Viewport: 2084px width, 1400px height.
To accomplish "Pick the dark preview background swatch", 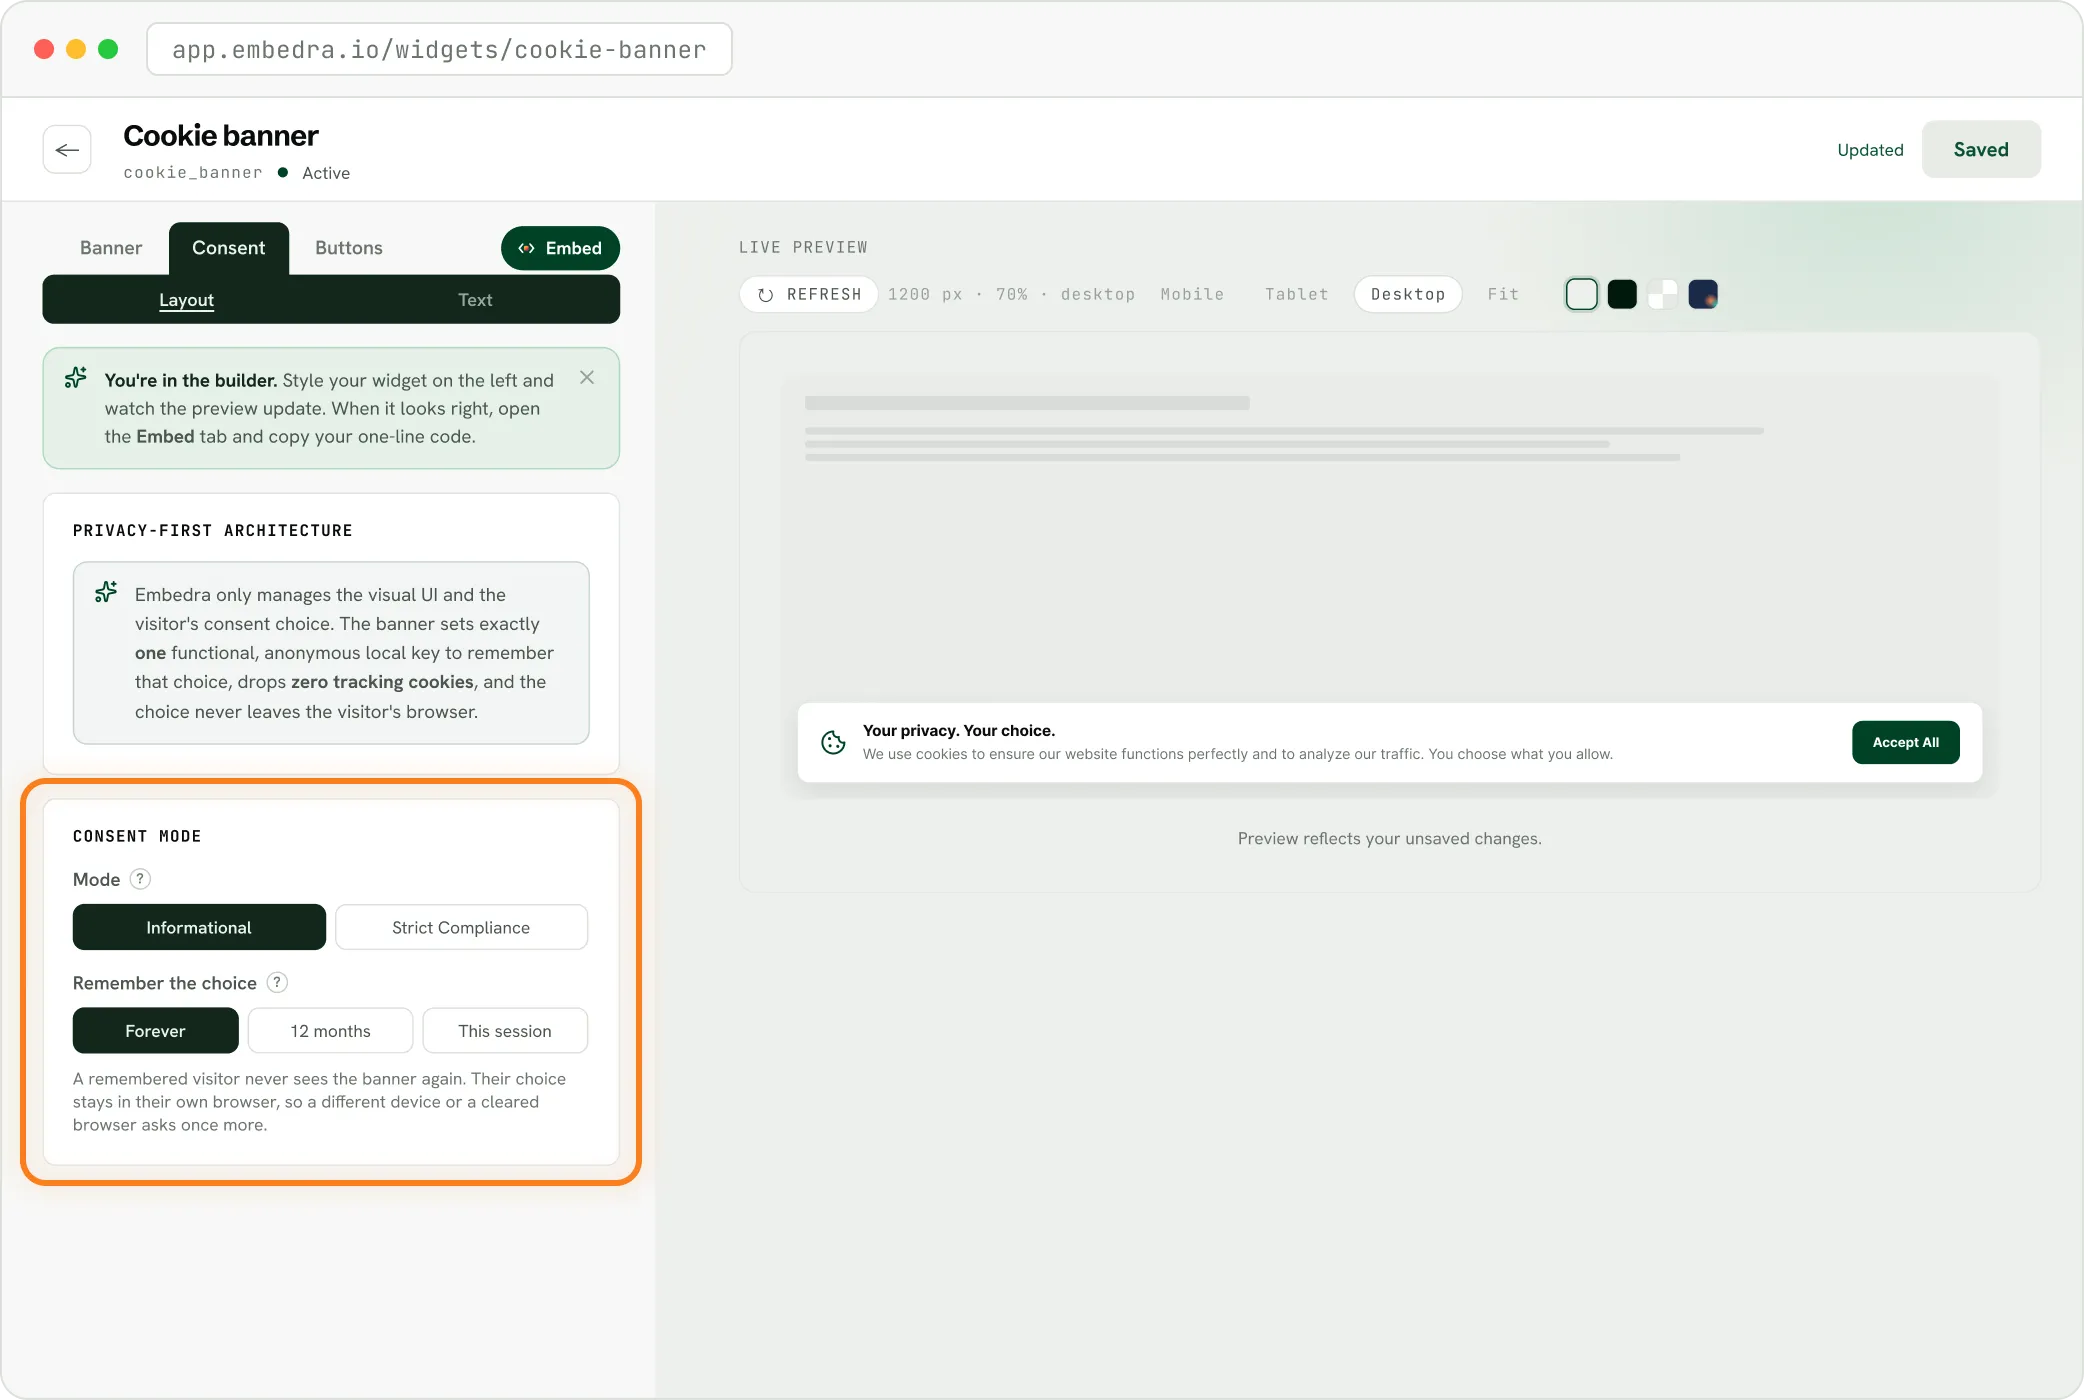I will point(1622,294).
